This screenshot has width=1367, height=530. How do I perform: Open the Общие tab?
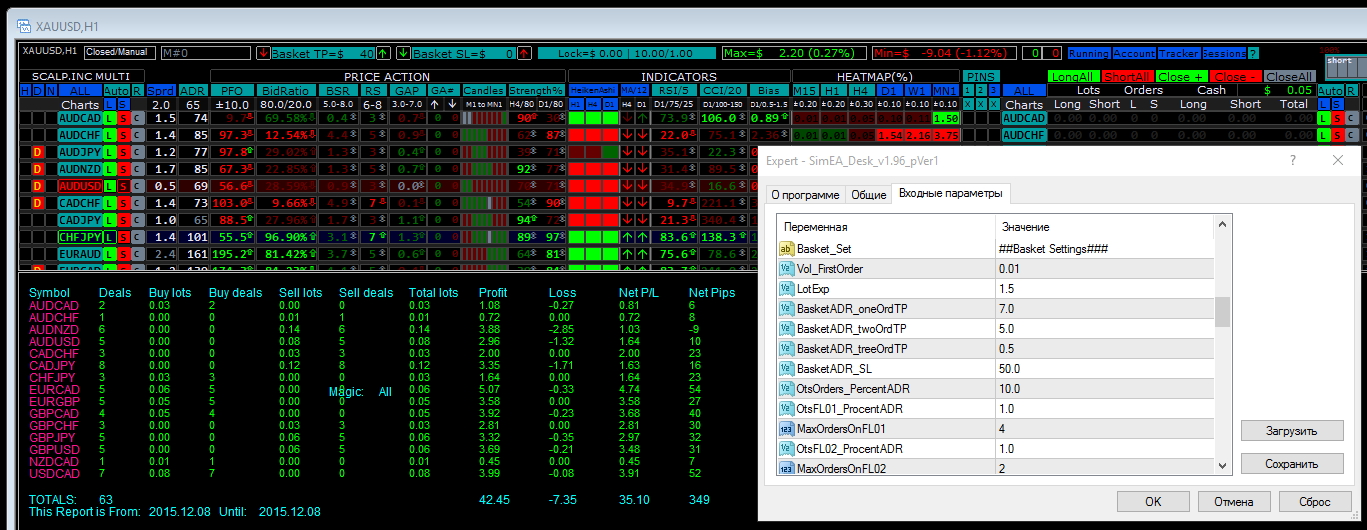868,194
